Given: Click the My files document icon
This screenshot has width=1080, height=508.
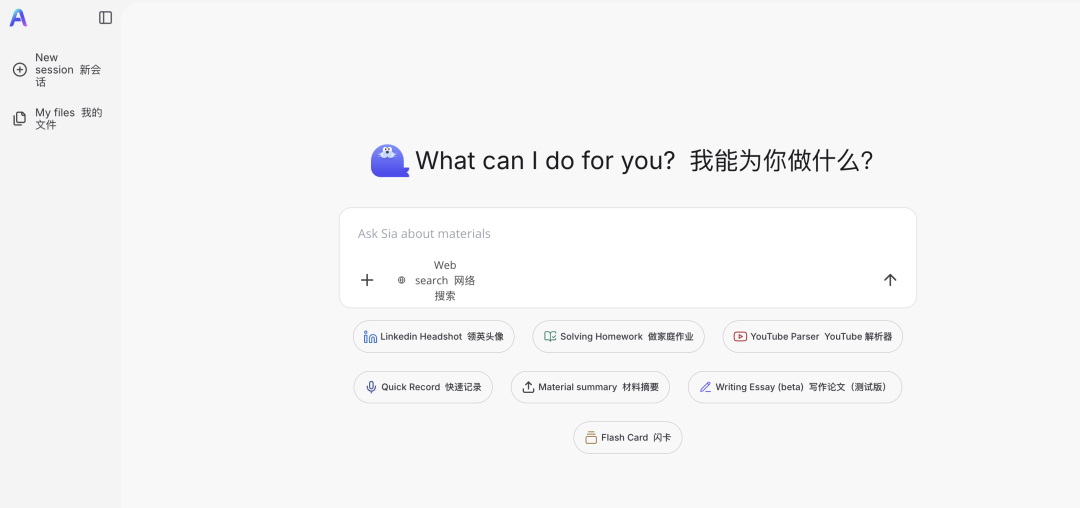Looking at the screenshot, I should [x=20, y=119].
